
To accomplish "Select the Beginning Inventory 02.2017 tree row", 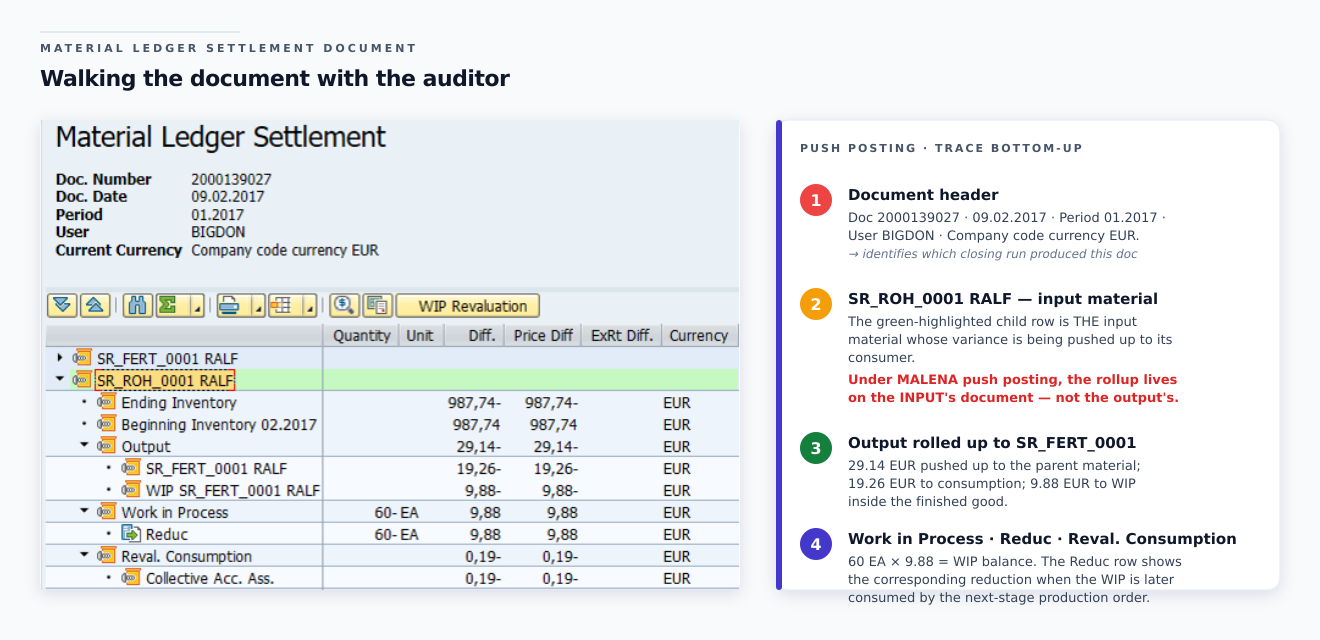I will (x=219, y=424).
